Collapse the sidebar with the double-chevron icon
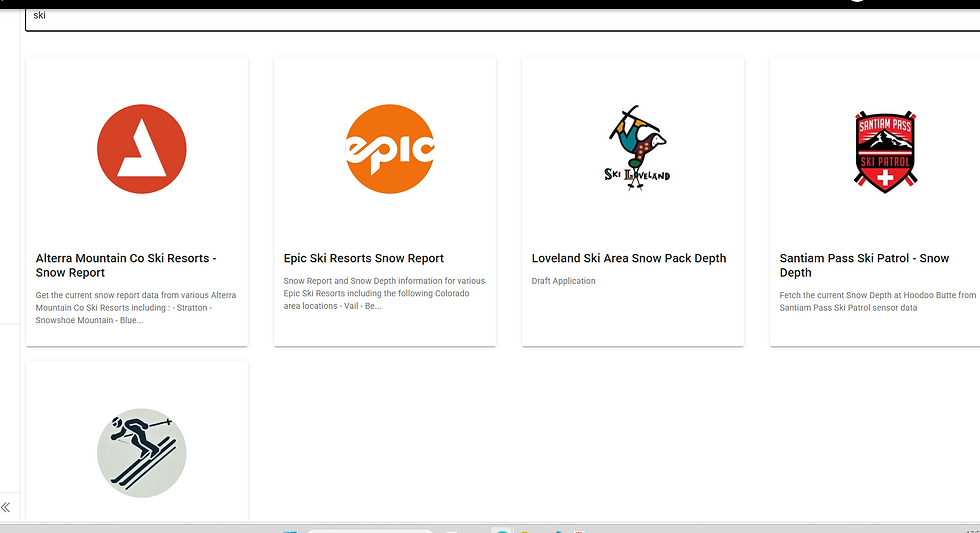 [x=6, y=507]
